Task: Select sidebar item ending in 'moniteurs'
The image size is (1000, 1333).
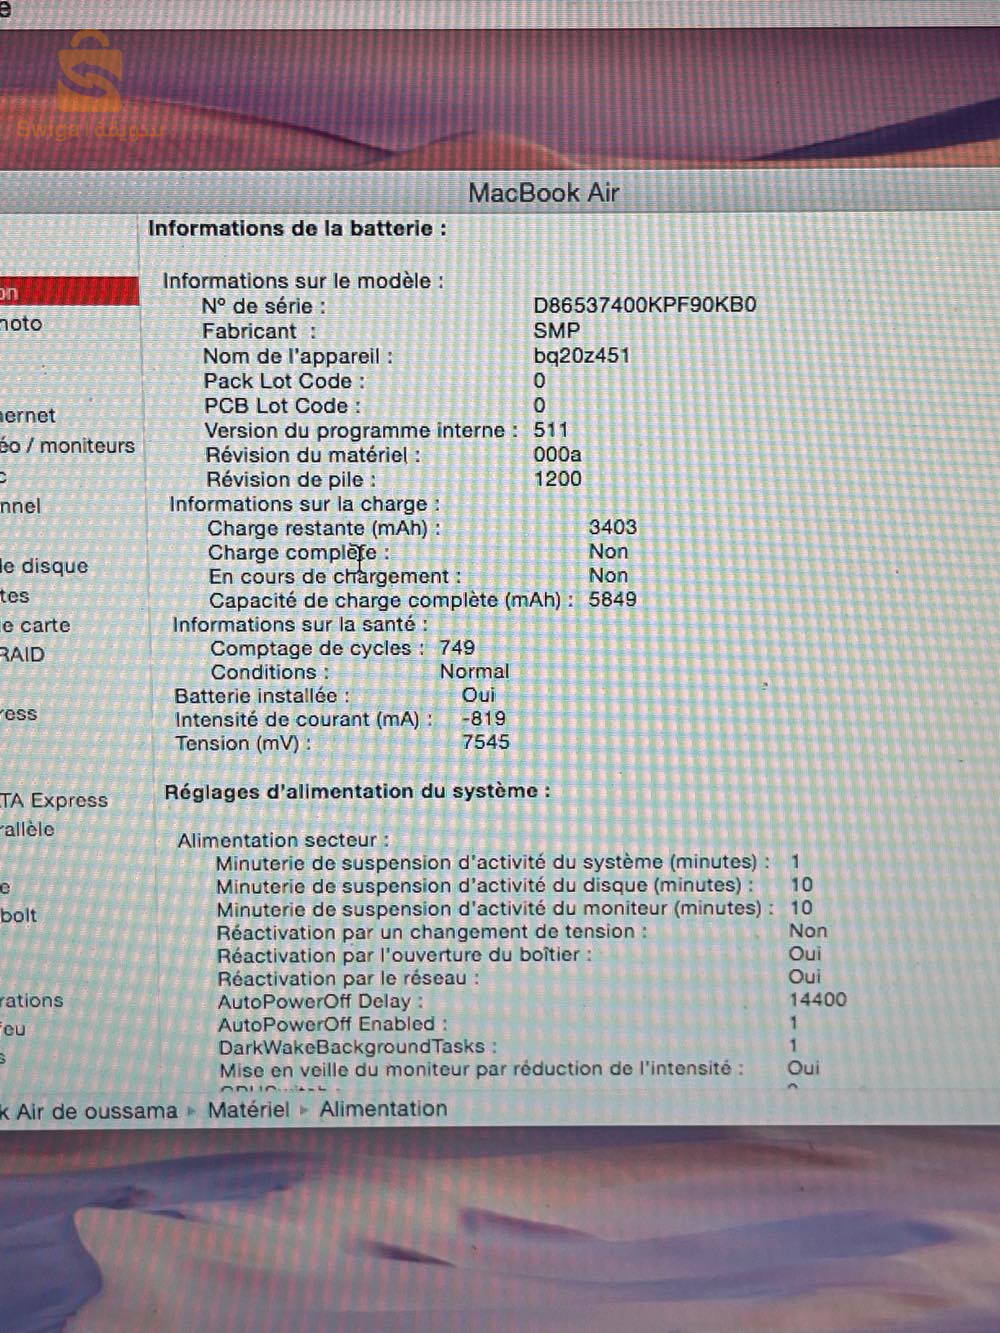Action: 67,446
